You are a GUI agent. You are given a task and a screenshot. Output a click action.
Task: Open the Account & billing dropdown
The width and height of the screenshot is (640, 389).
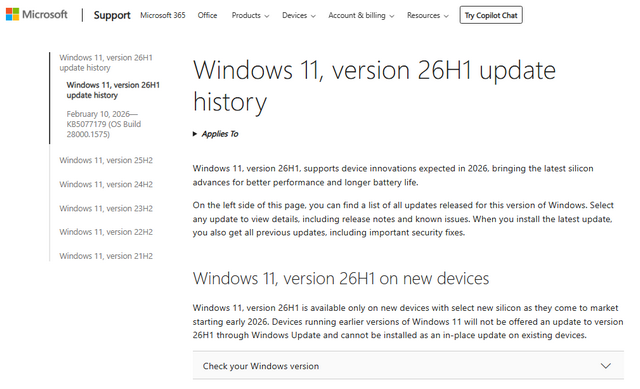(x=361, y=16)
